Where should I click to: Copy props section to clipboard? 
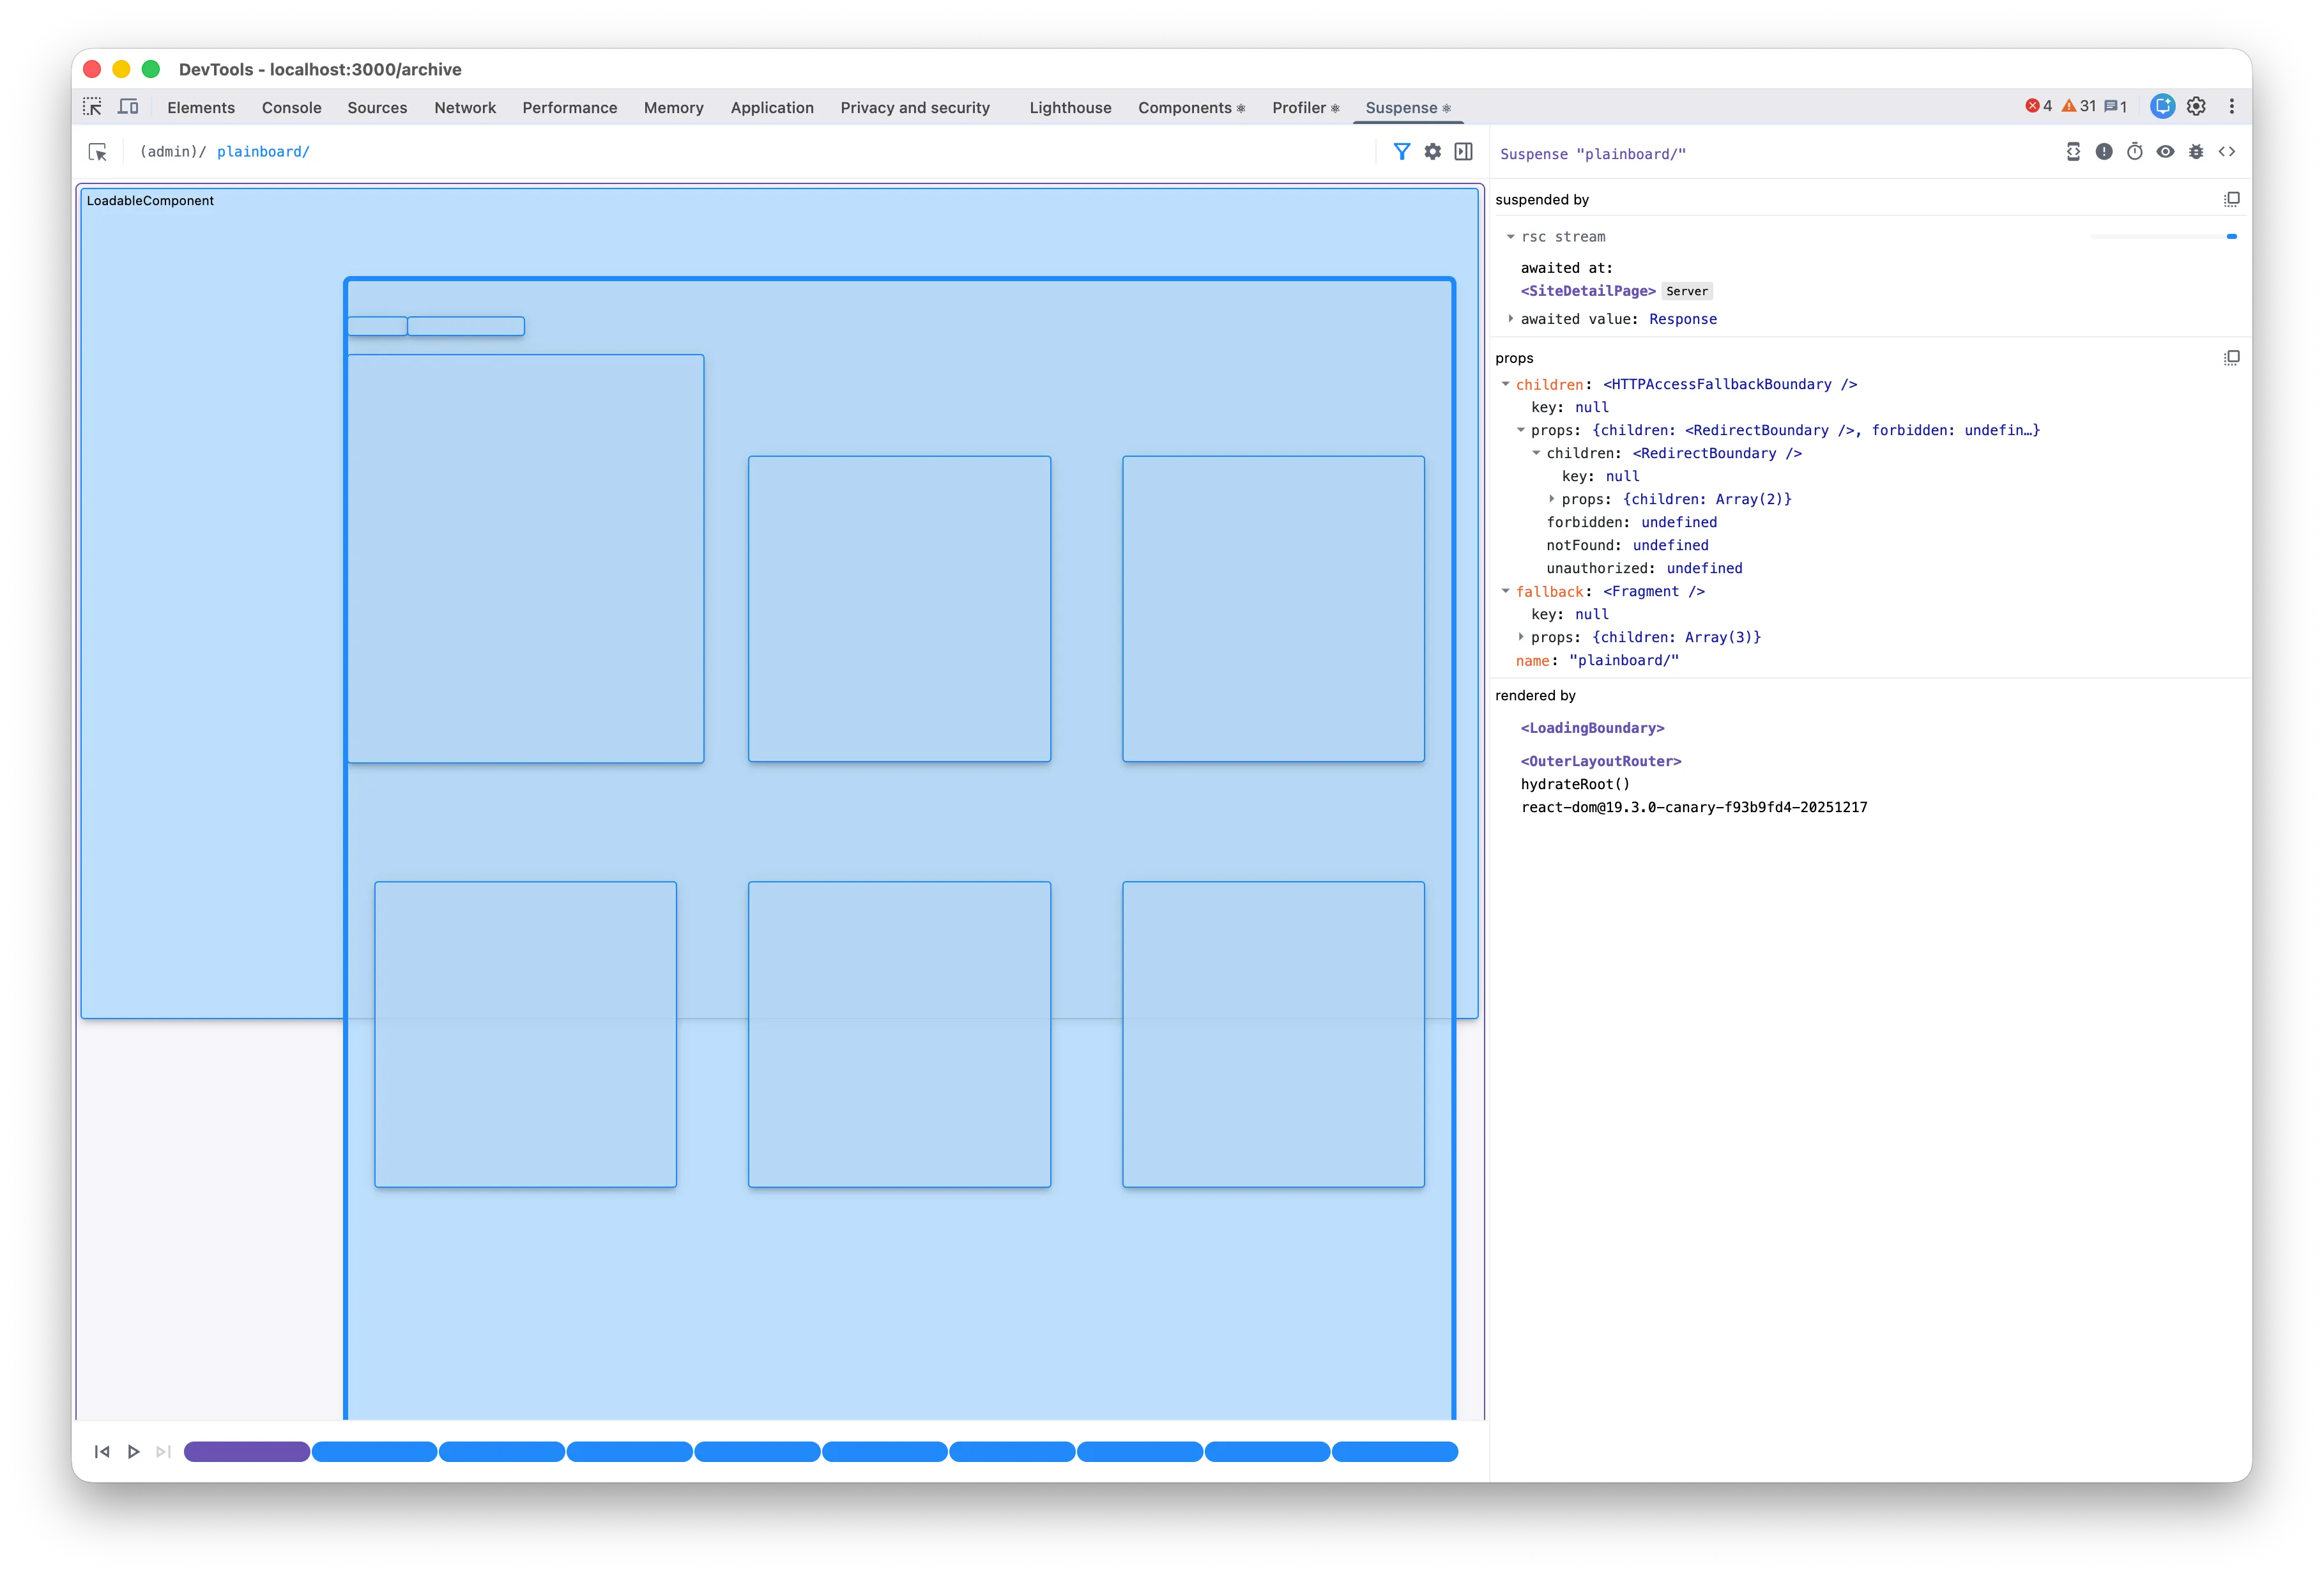pos(2231,358)
